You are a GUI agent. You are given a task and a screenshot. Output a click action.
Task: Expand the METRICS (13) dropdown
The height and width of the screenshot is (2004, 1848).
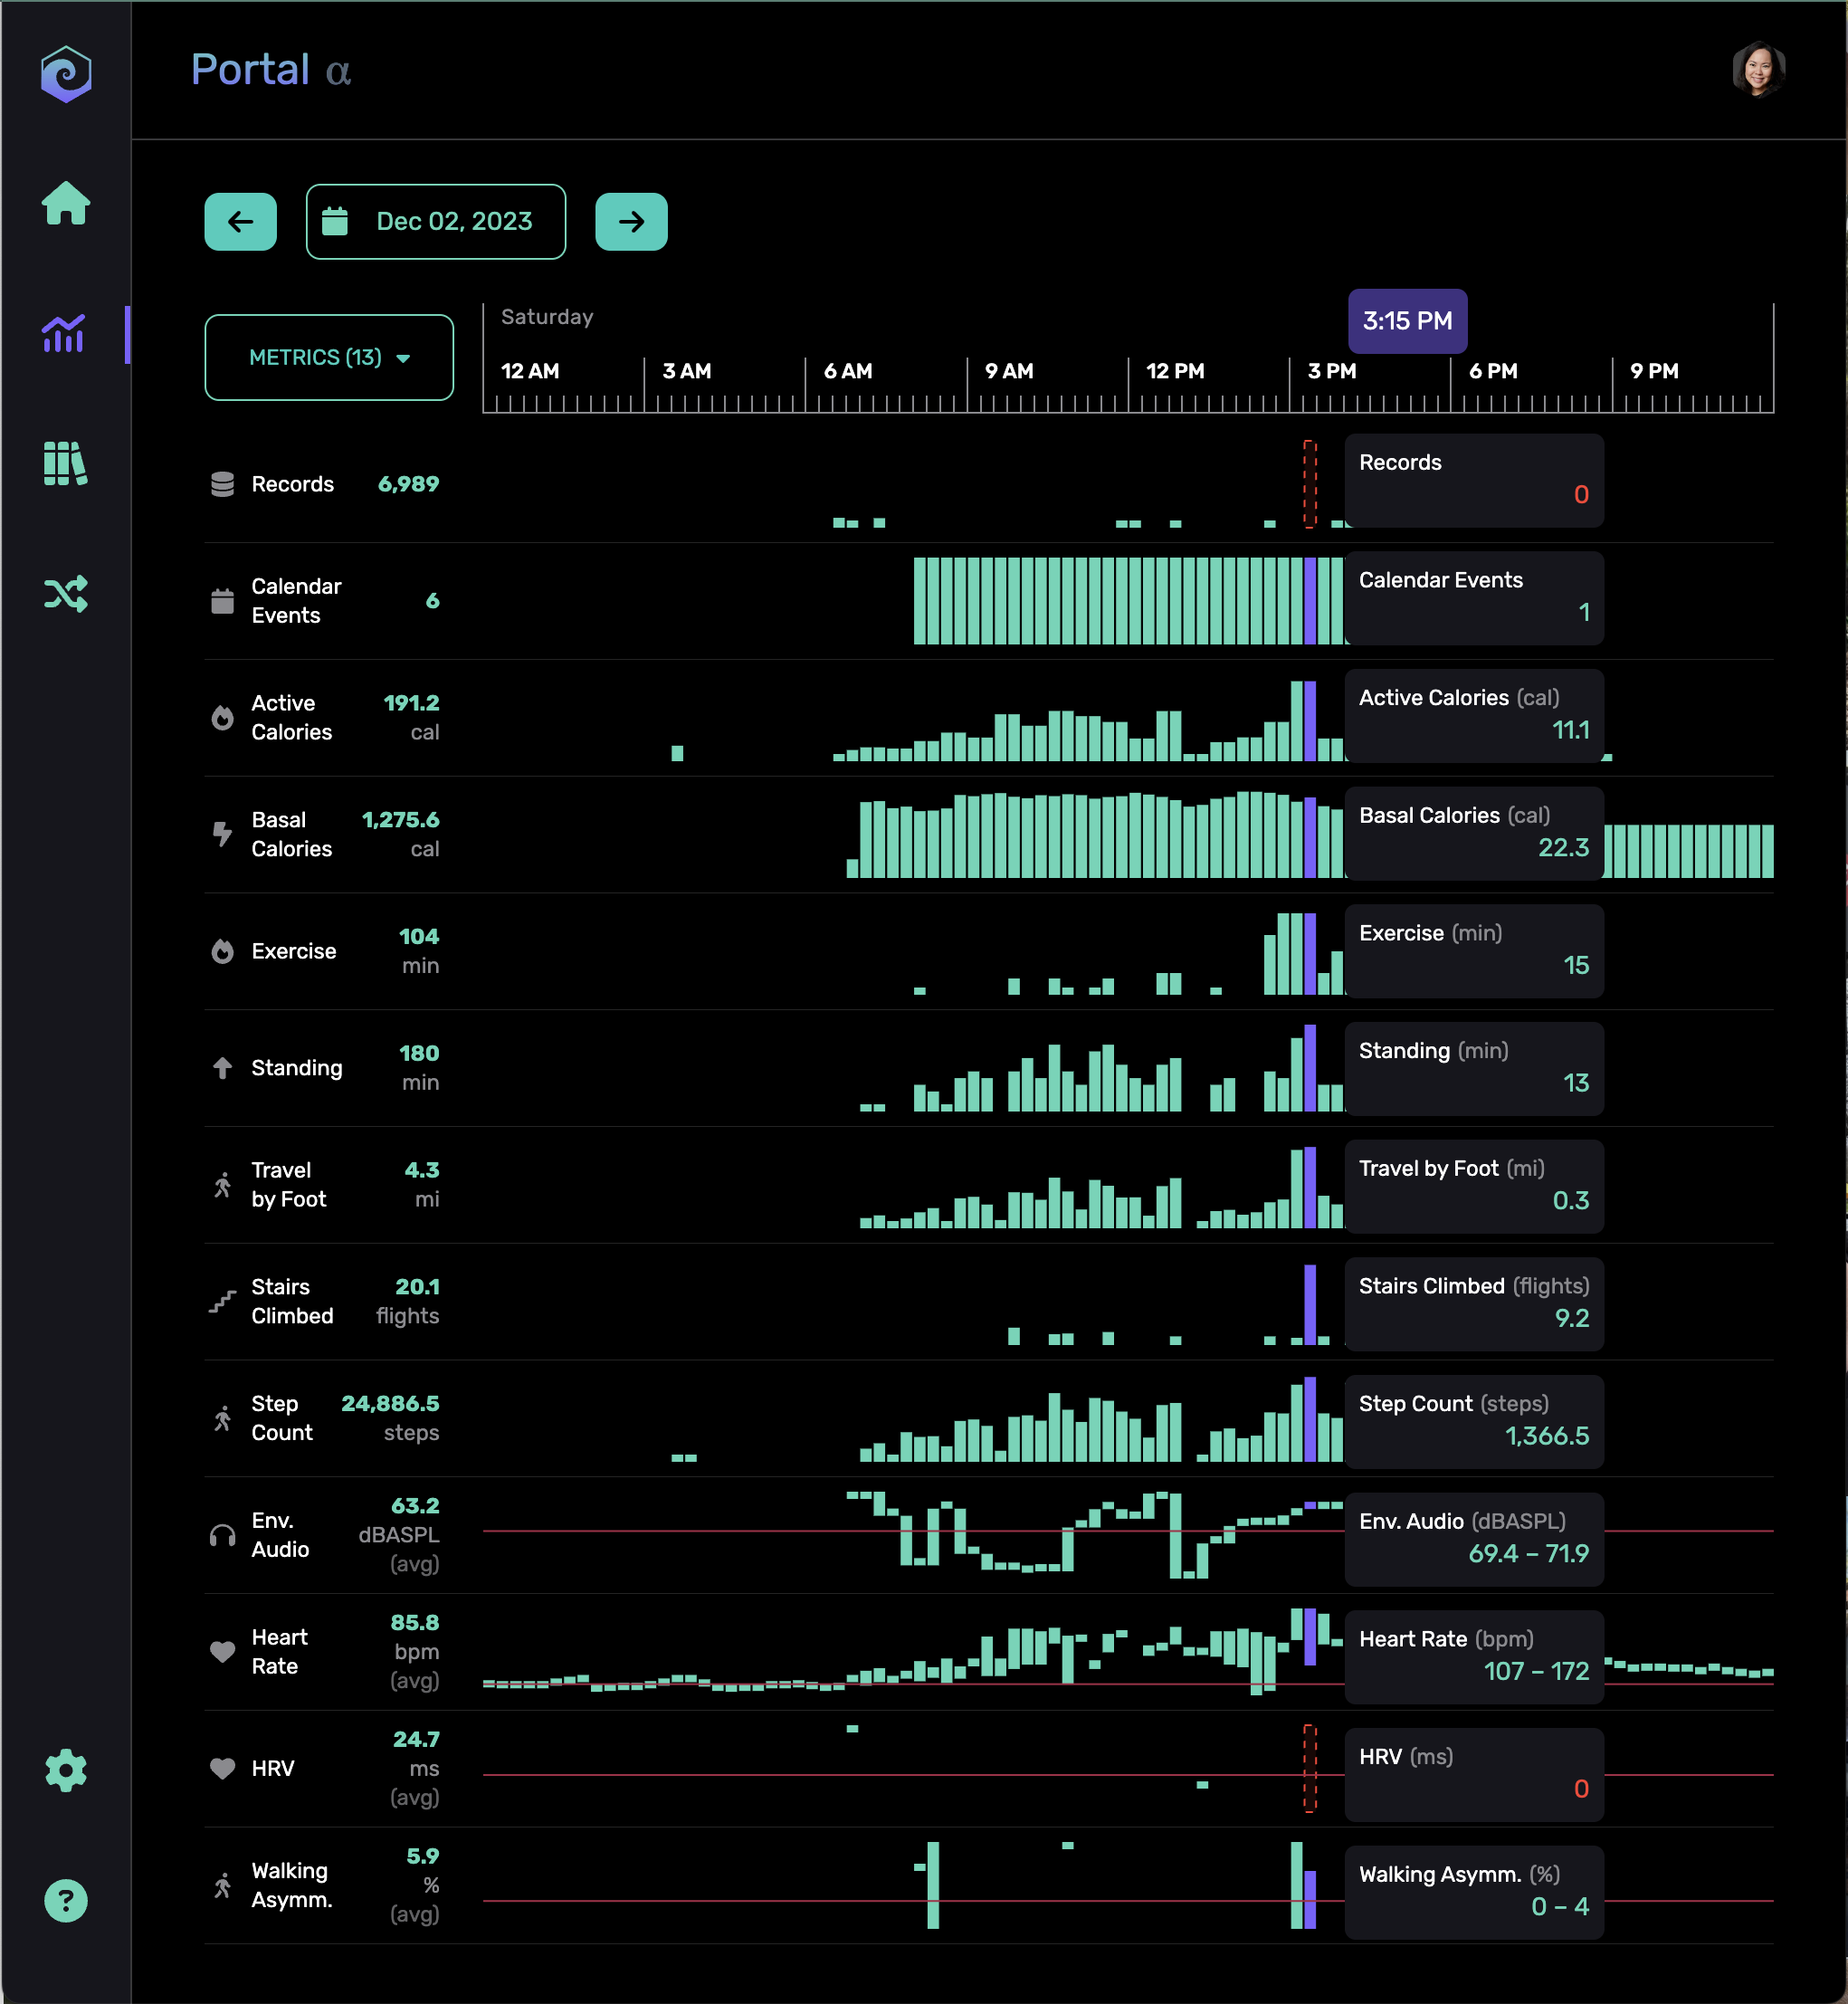329,357
